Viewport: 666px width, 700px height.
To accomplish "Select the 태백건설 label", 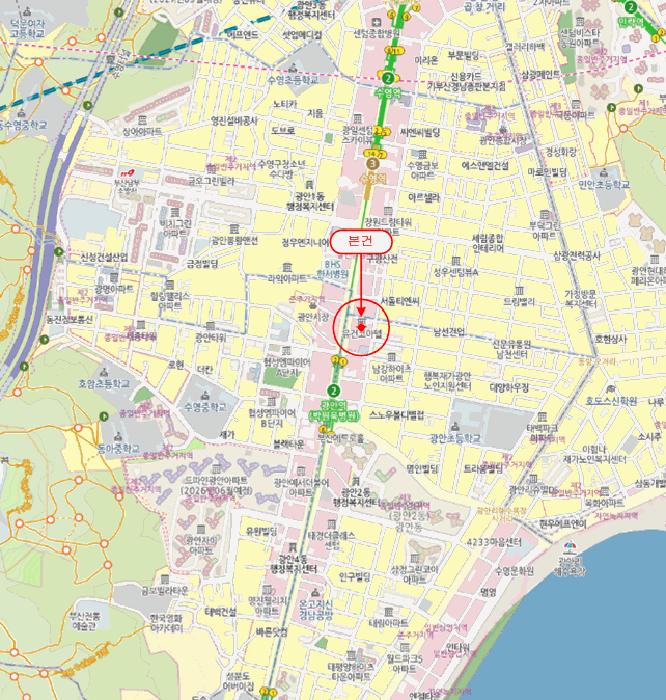I will click(x=220, y=612).
